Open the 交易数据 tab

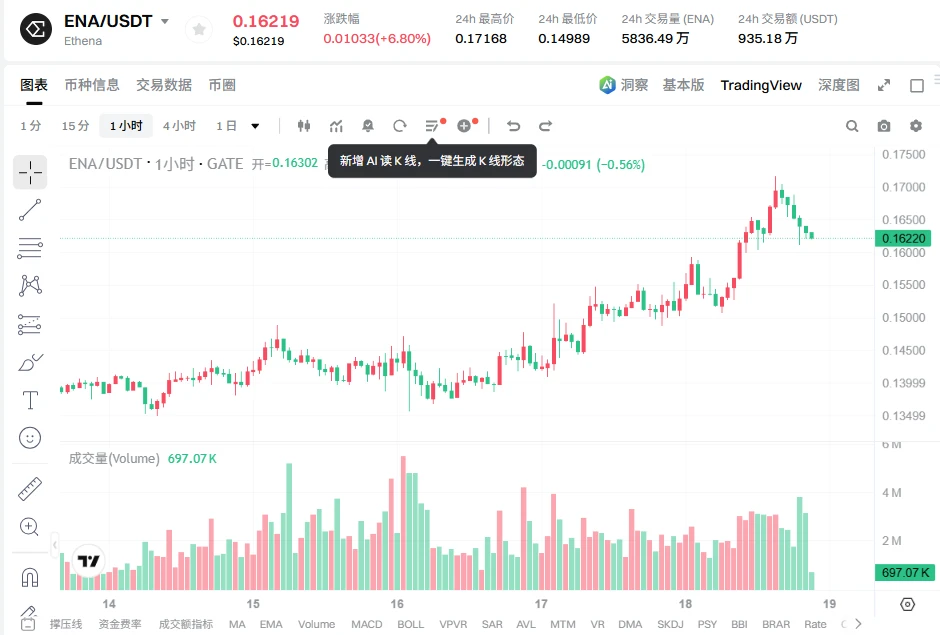[164, 85]
